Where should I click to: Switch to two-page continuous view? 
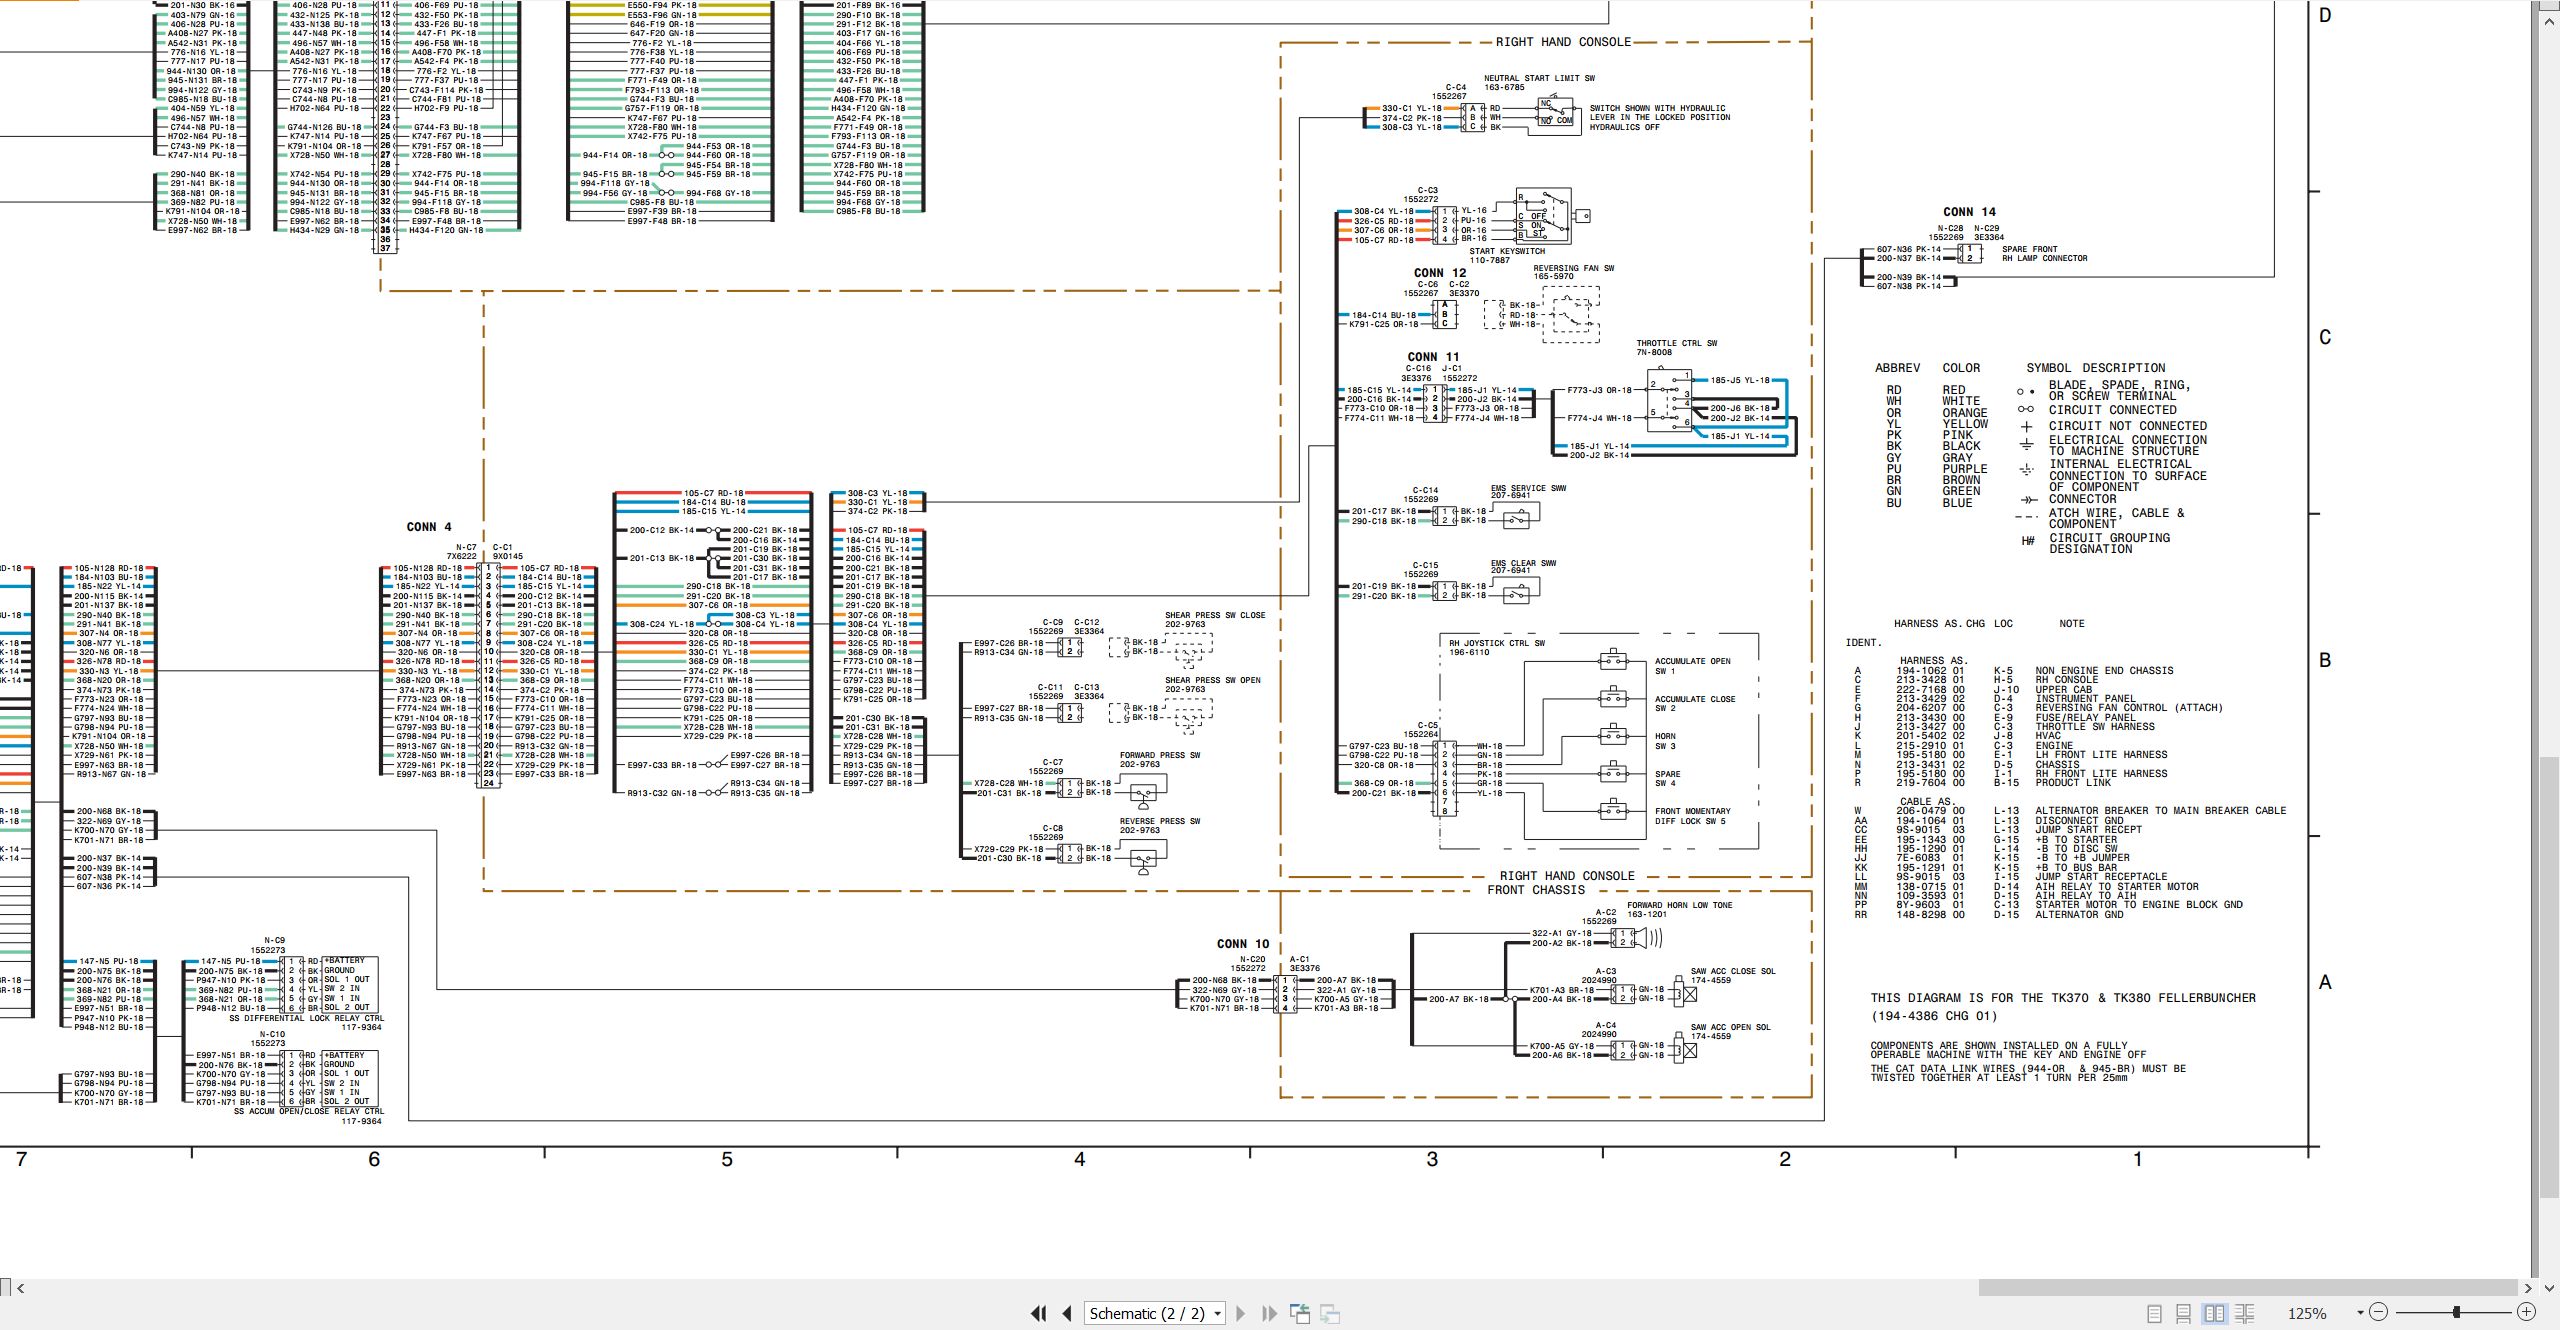[x=2245, y=1313]
